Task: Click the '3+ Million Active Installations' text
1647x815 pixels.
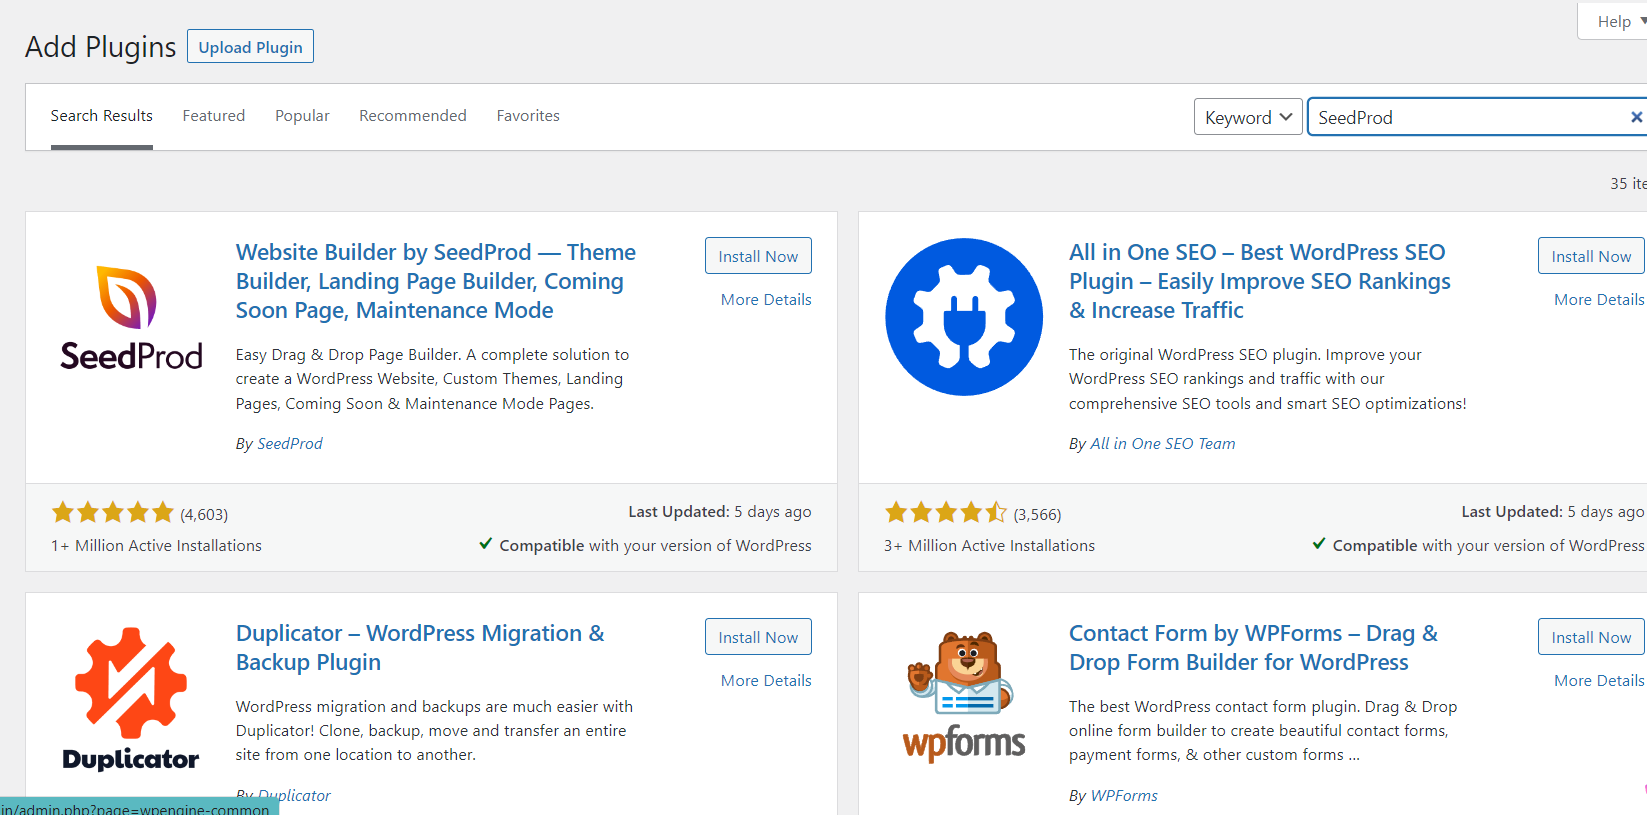Action: [989, 546]
